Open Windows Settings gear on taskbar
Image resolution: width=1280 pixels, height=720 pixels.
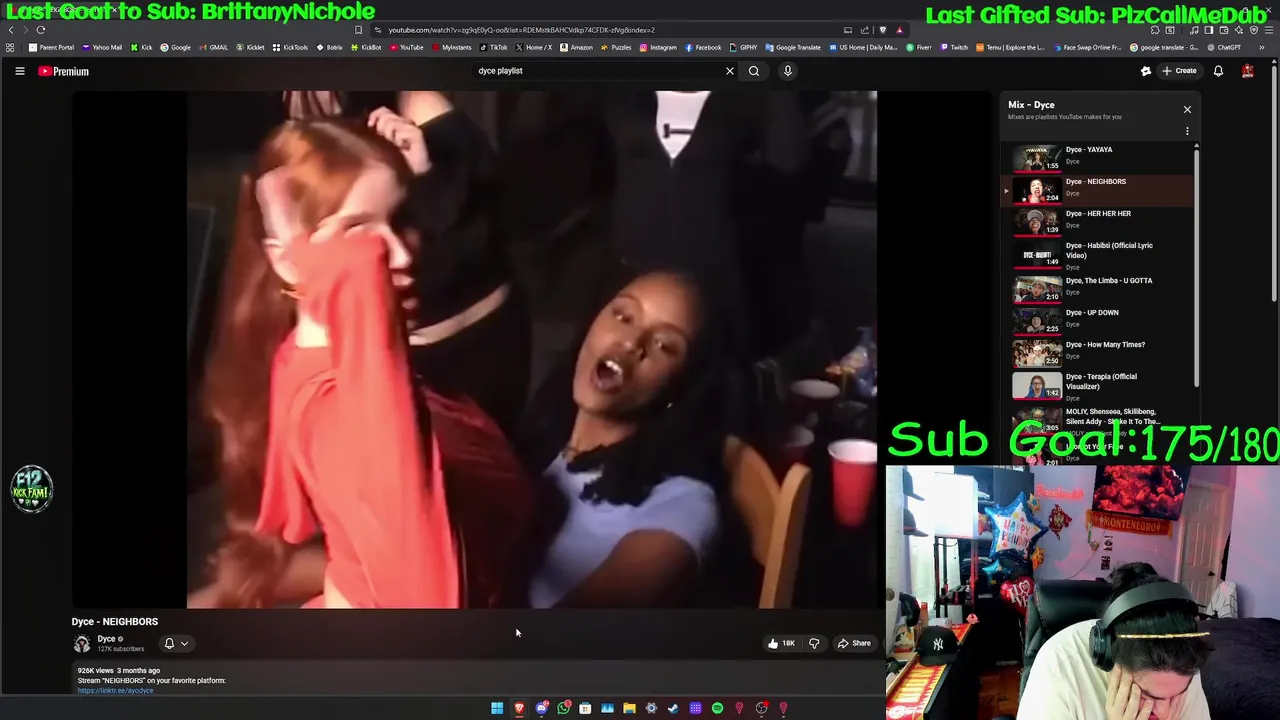(651, 708)
